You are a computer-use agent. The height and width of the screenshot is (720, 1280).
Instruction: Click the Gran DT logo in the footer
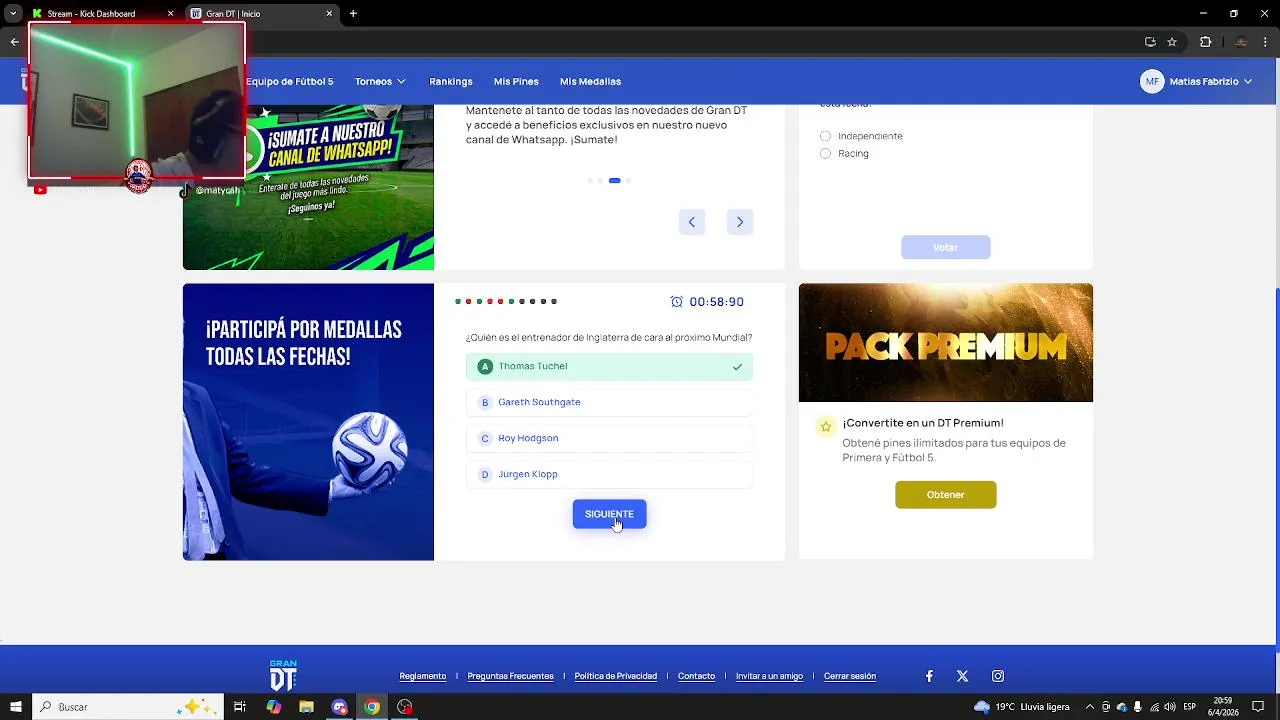point(283,675)
